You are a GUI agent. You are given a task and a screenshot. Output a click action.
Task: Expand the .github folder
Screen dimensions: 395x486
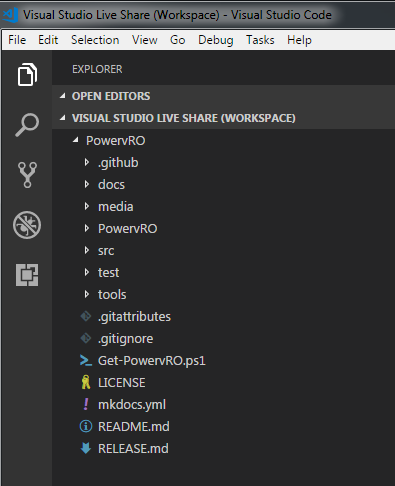click(87, 162)
